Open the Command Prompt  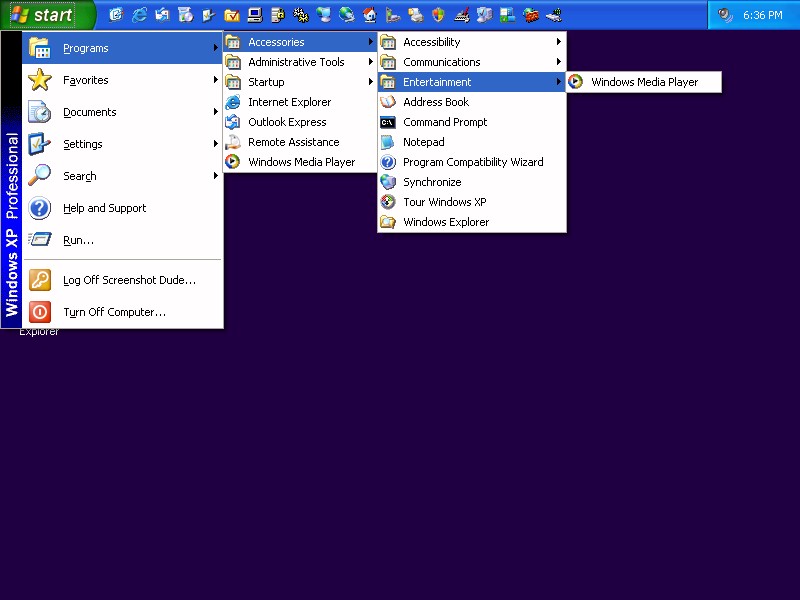tap(445, 122)
